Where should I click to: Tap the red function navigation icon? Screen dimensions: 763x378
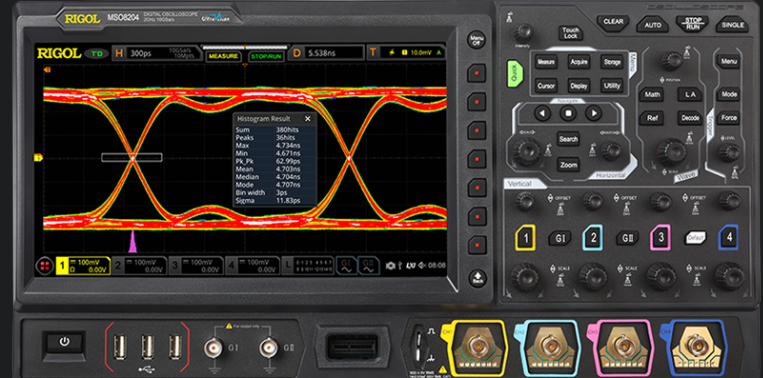[x=44, y=266]
